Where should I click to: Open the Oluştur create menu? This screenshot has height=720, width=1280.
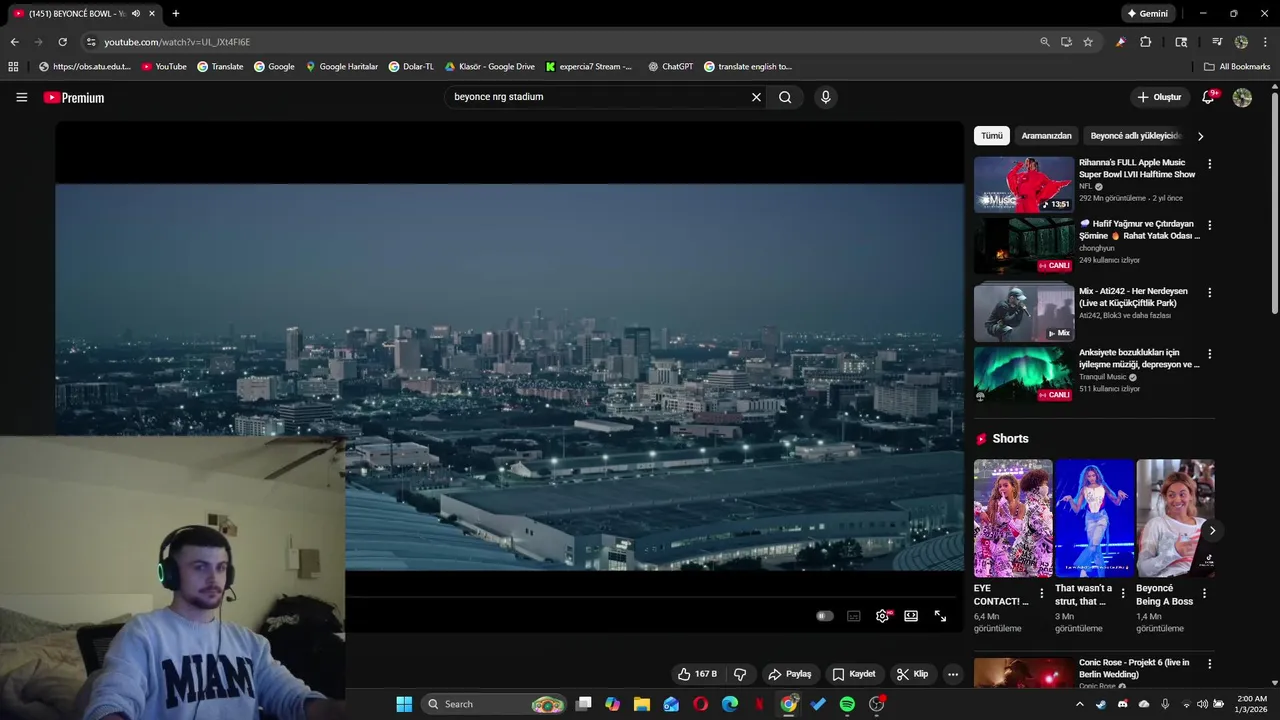pos(1160,97)
